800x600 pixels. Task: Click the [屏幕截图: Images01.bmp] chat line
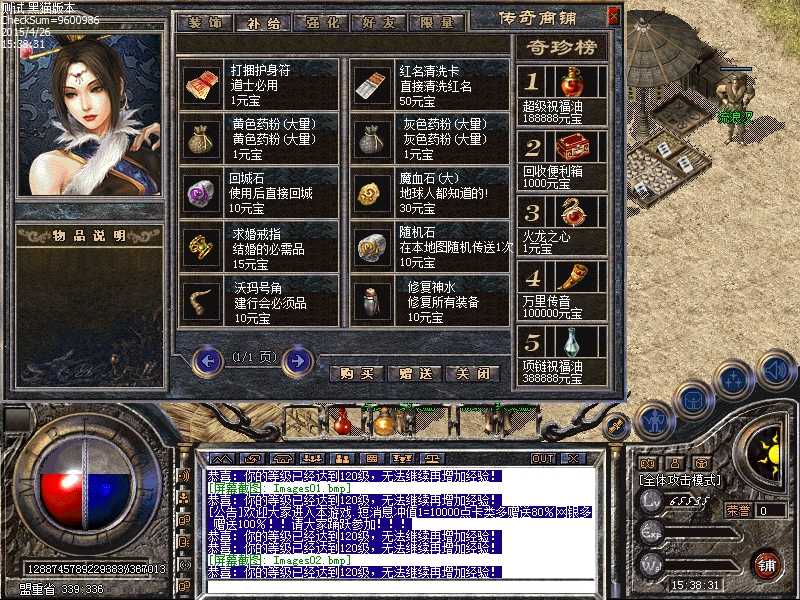(x=279, y=488)
